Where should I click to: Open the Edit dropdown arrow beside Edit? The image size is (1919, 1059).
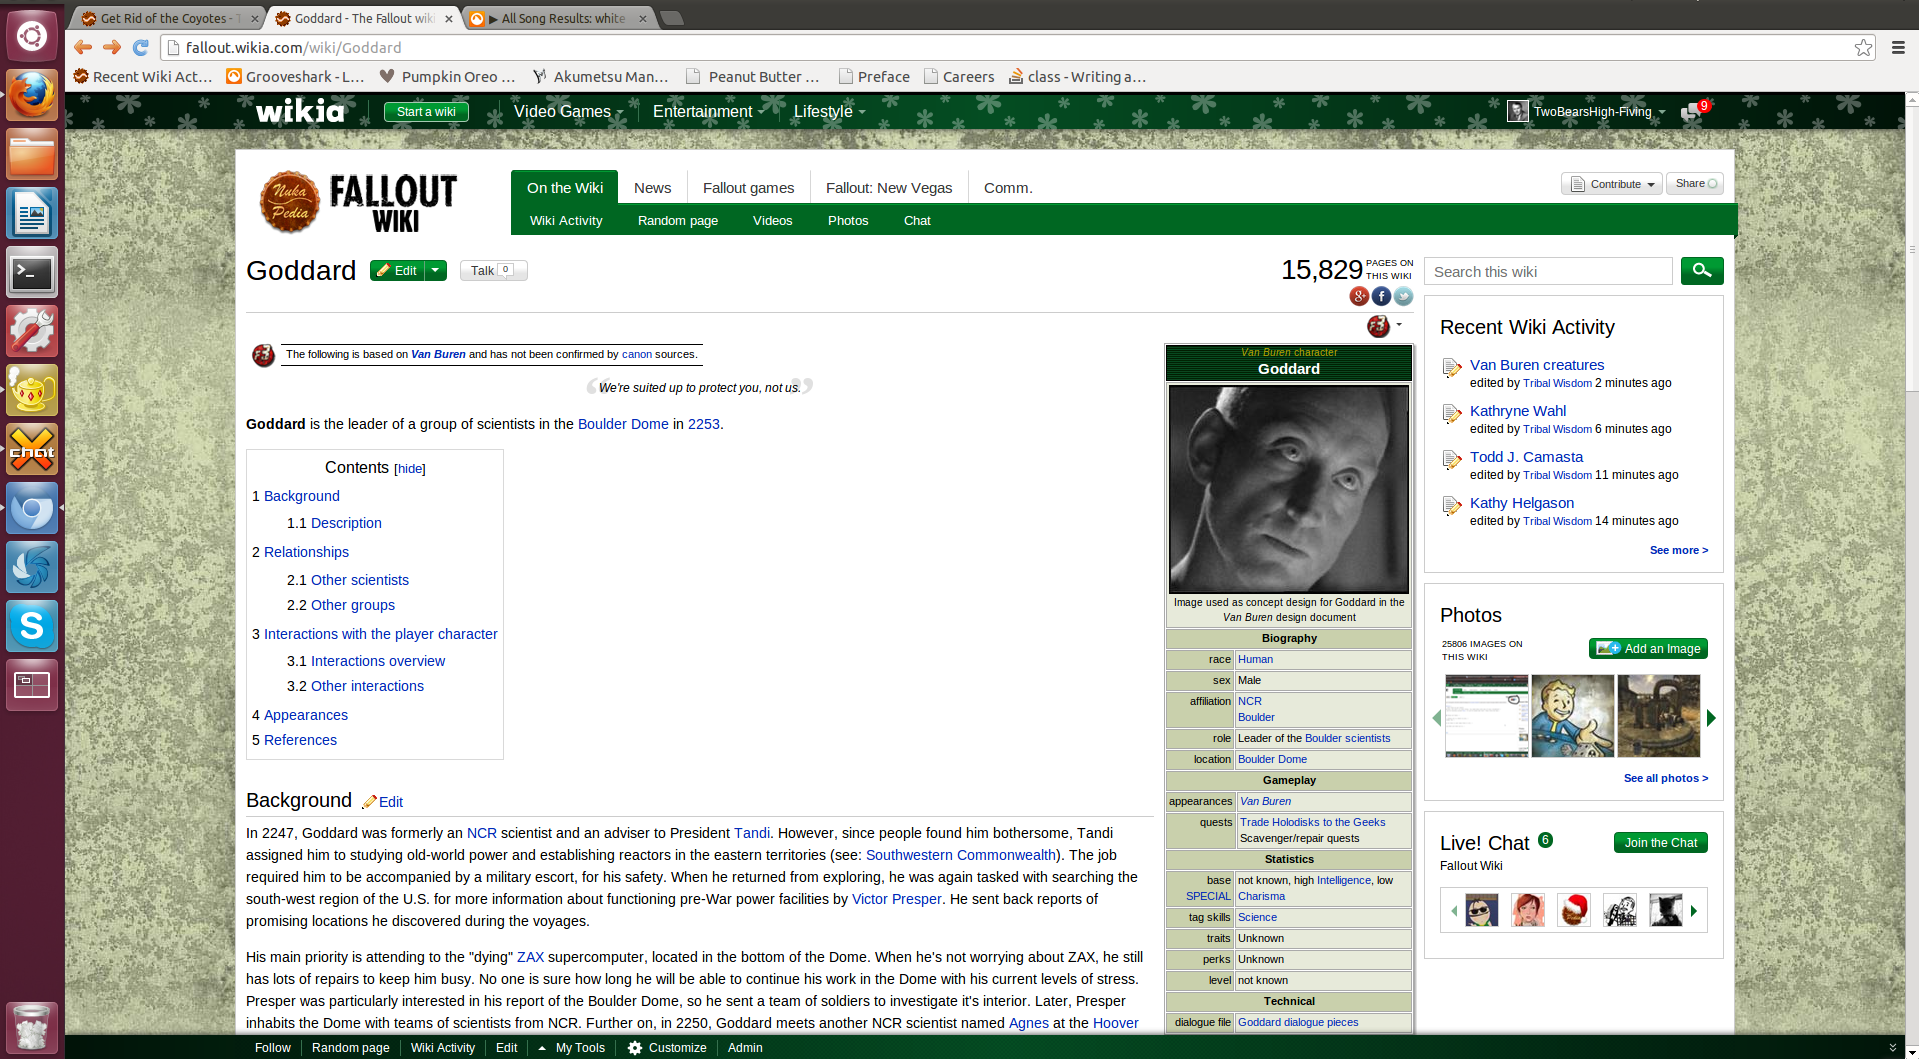coord(436,270)
